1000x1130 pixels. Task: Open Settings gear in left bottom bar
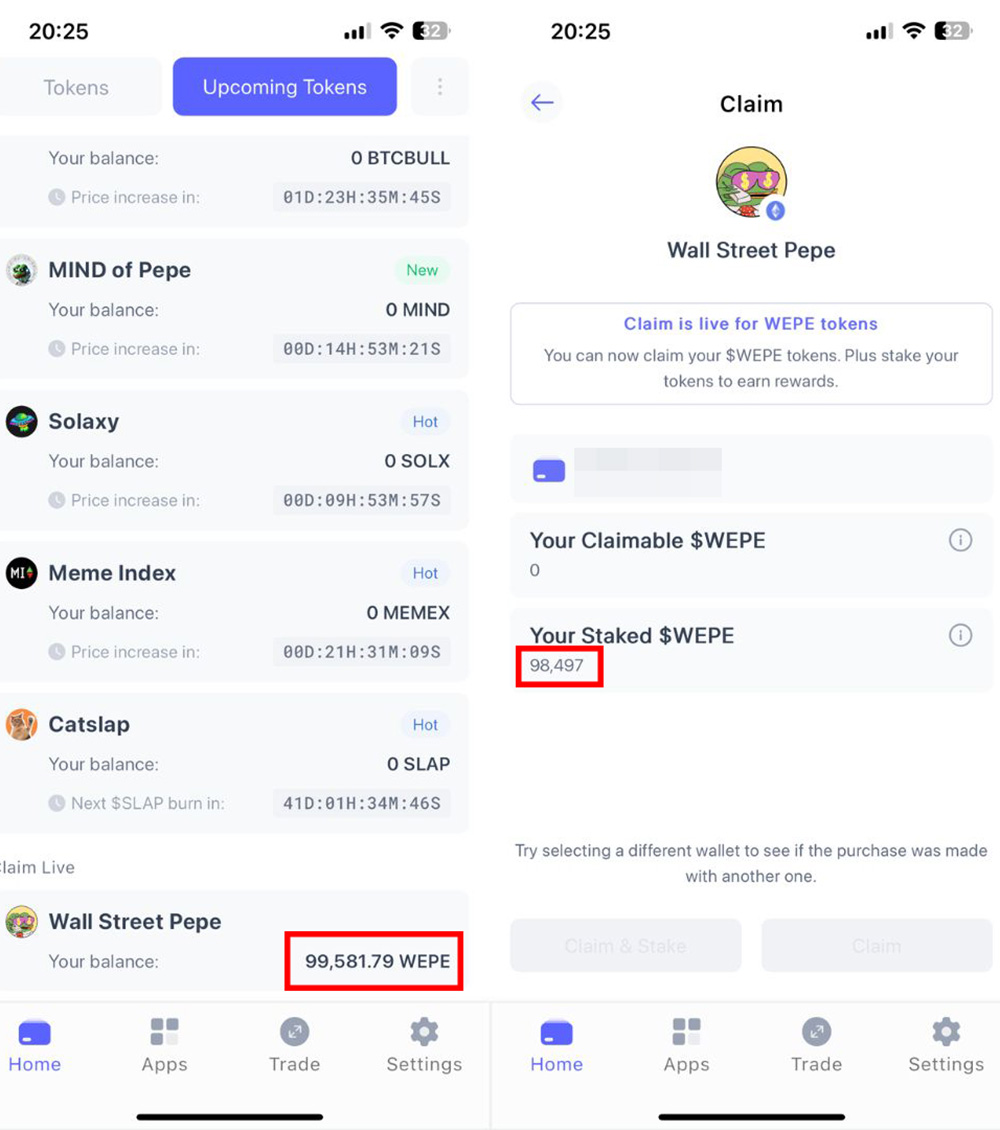pos(424,1045)
